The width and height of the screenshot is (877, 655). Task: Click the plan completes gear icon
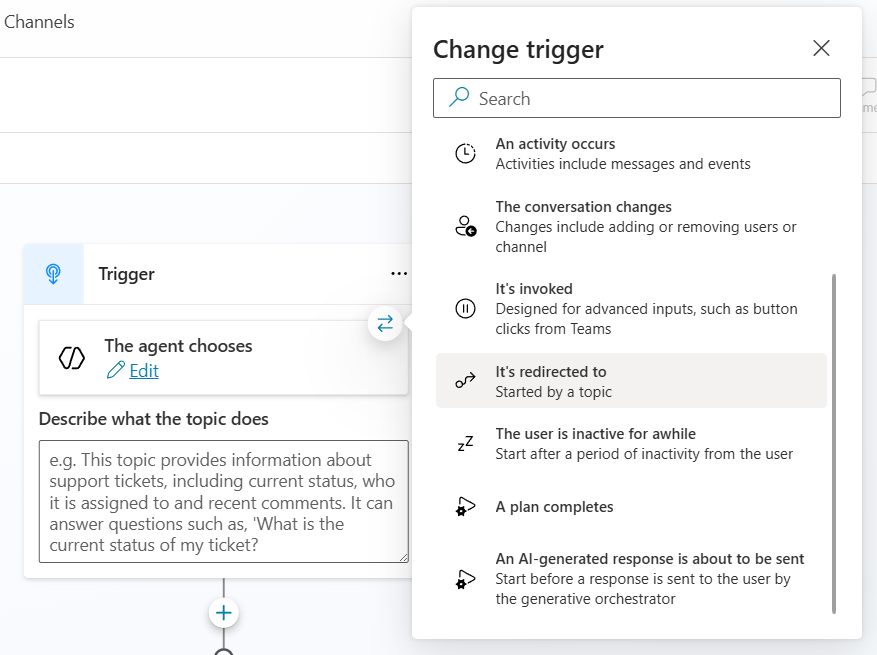click(x=465, y=507)
